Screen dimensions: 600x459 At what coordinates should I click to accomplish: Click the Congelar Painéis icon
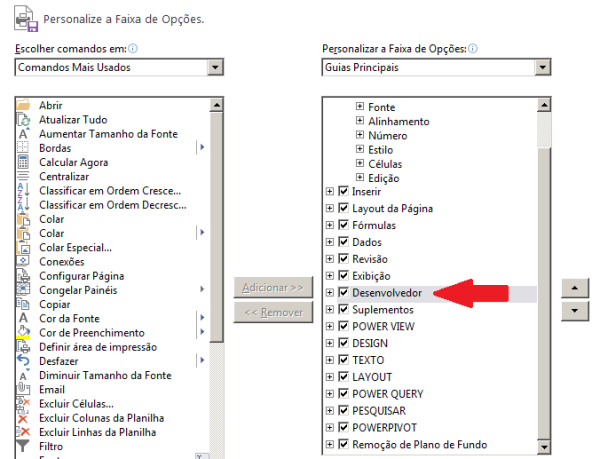(23, 290)
